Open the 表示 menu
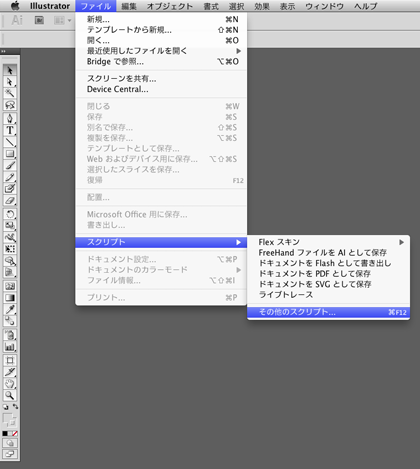 click(287, 6)
